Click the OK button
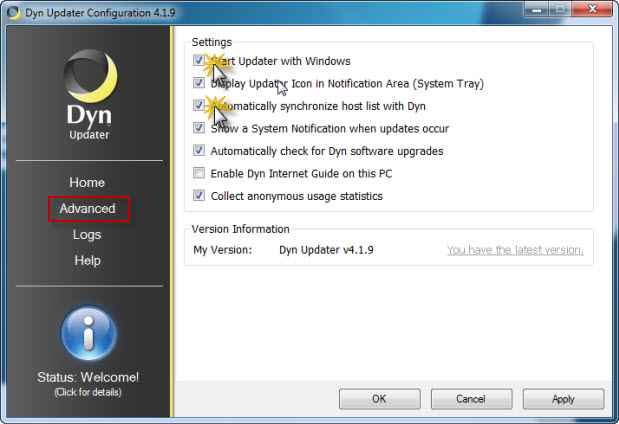 click(x=379, y=399)
